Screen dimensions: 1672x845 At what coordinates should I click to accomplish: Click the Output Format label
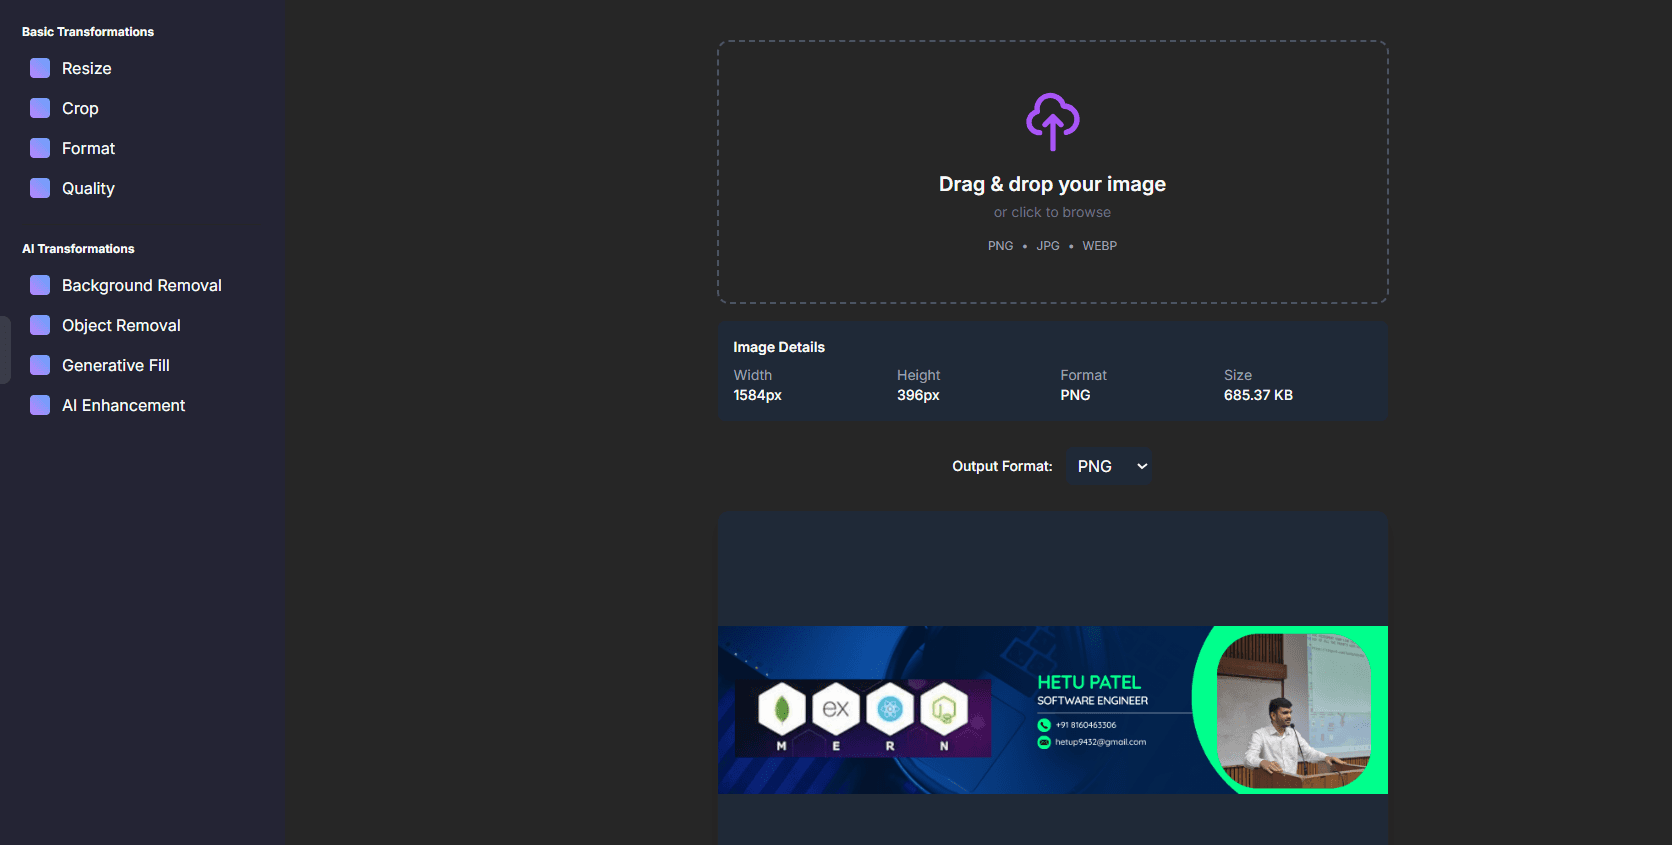point(1002,466)
